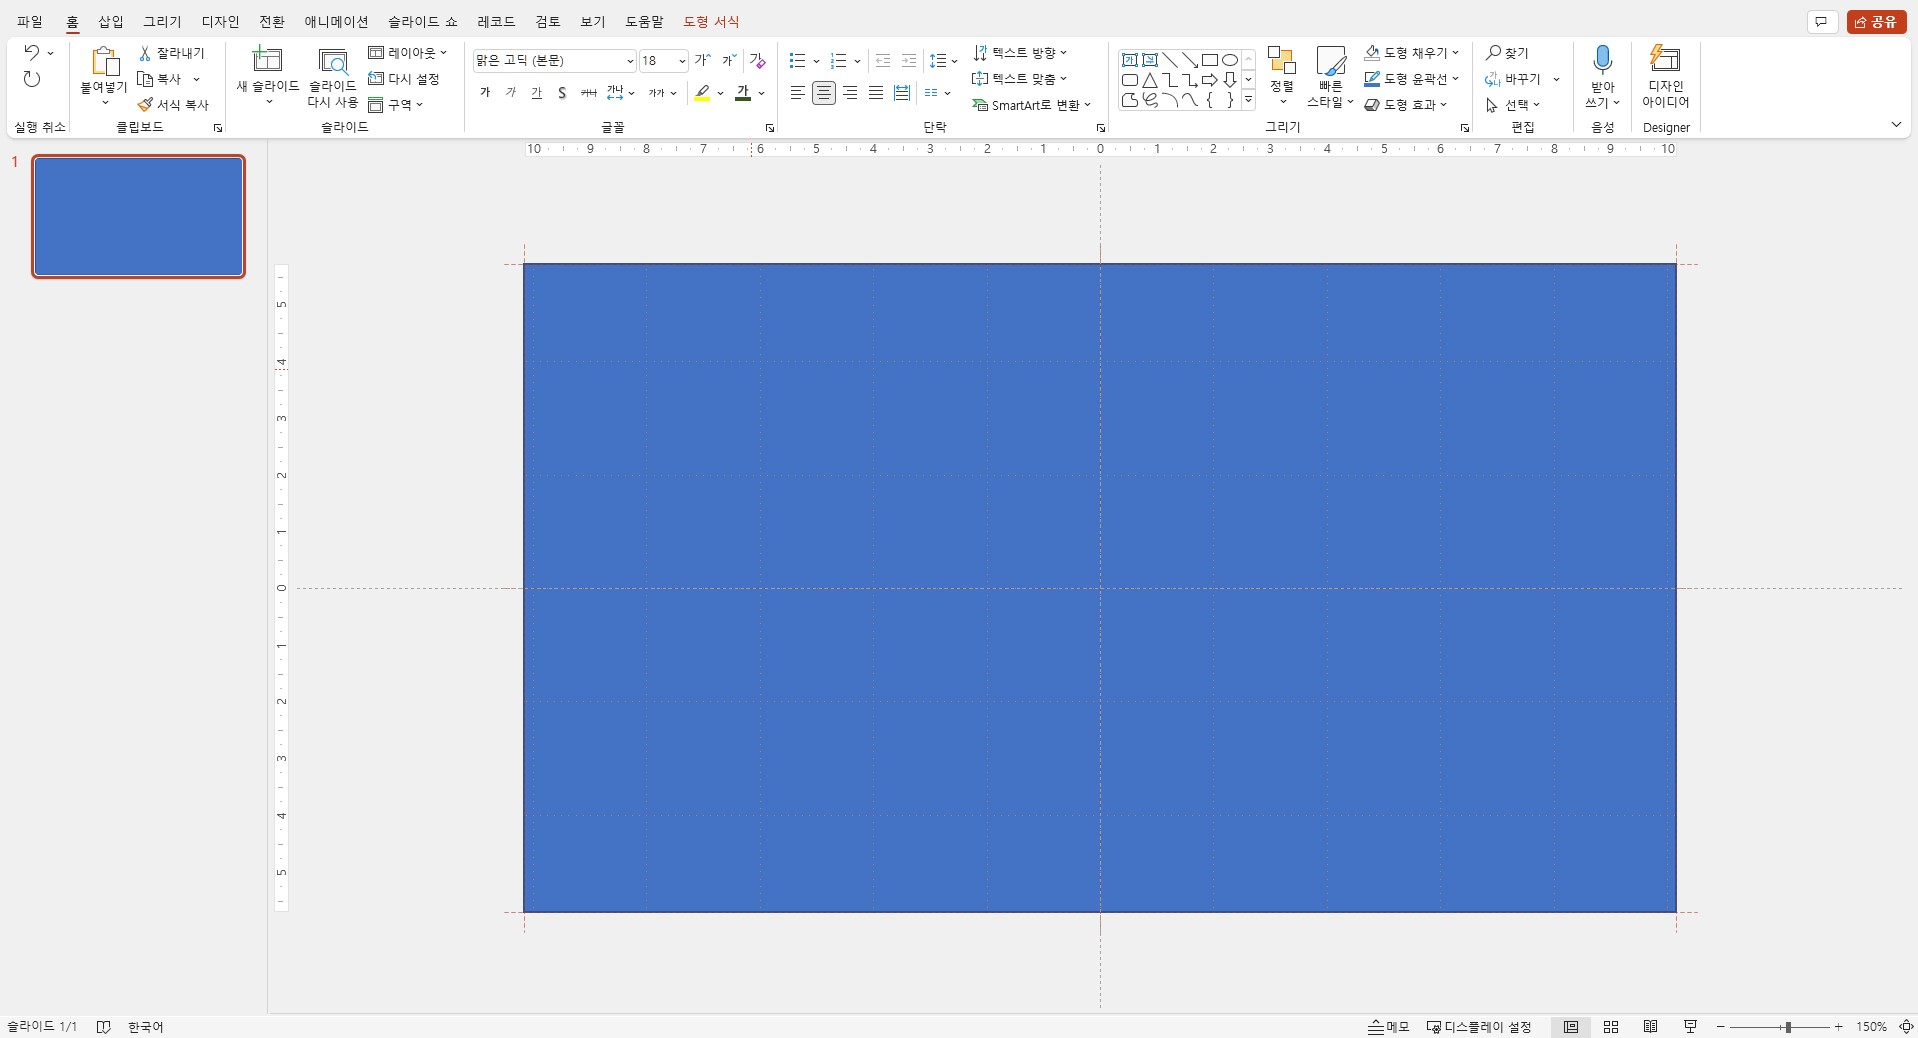This screenshot has width=1918, height=1038.
Task: Open 텍스트 방향 text direction dropdown
Action: pyautogui.click(x=1020, y=53)
